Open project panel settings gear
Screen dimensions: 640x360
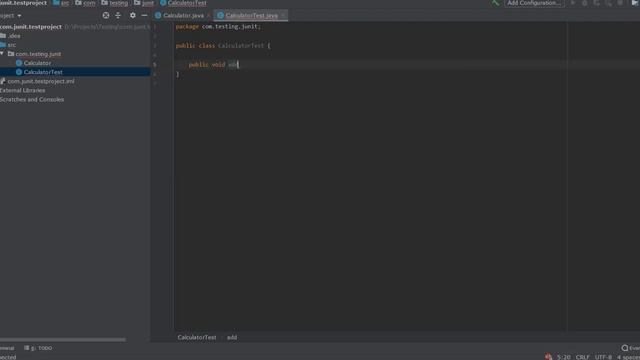(x=132, y=16)
